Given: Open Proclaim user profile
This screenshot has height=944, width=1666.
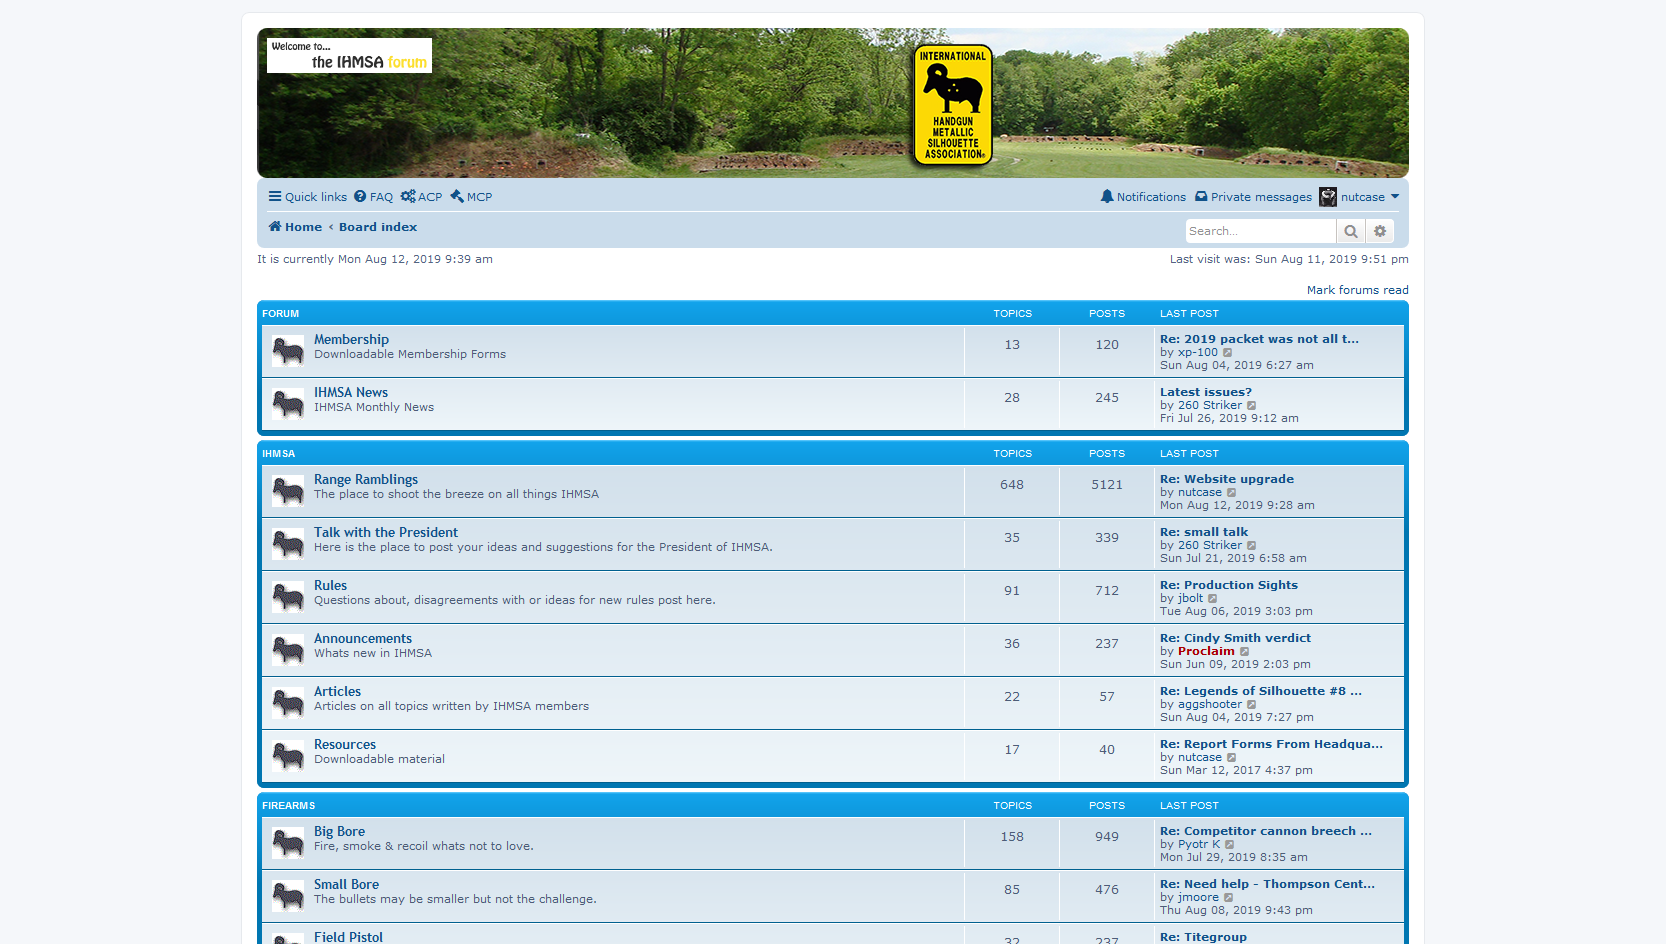Looking at the screenshot, I should 1206,651.
